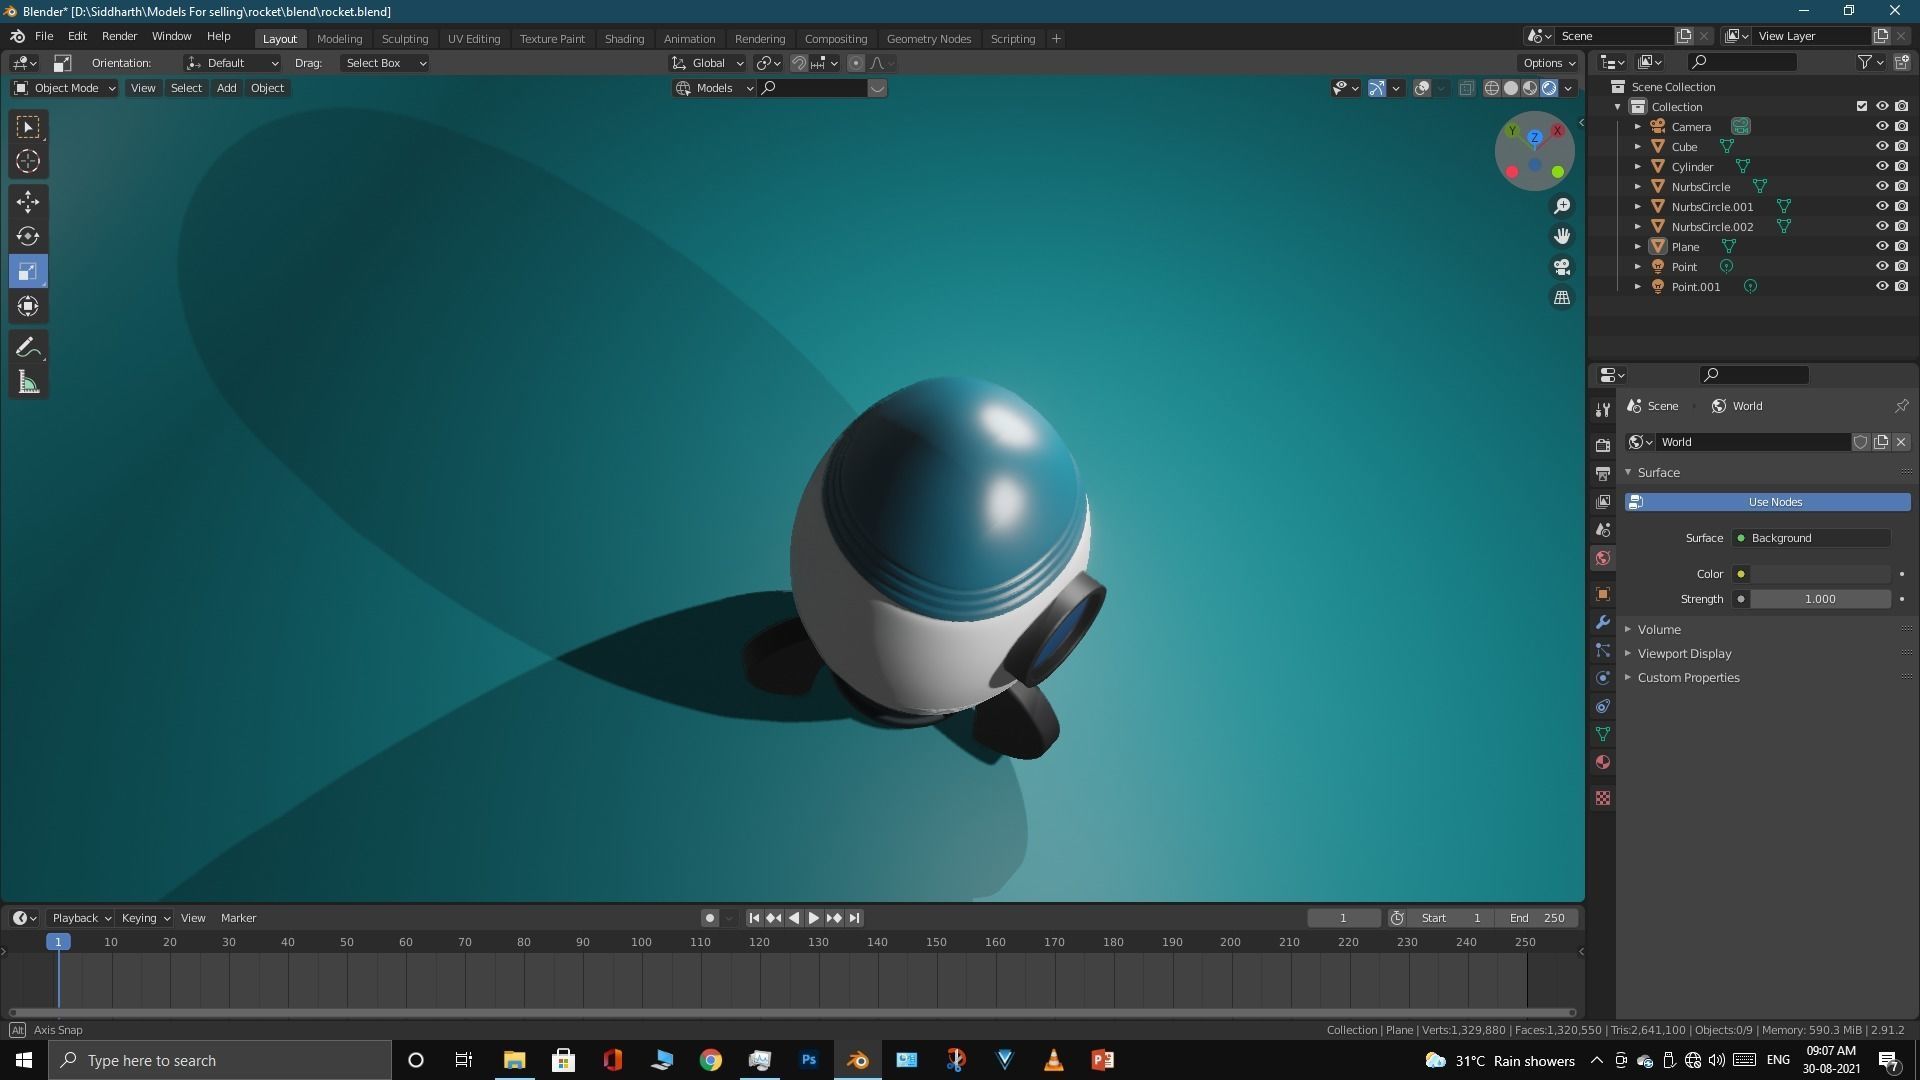Open the Object Mode dropdown

66,88
